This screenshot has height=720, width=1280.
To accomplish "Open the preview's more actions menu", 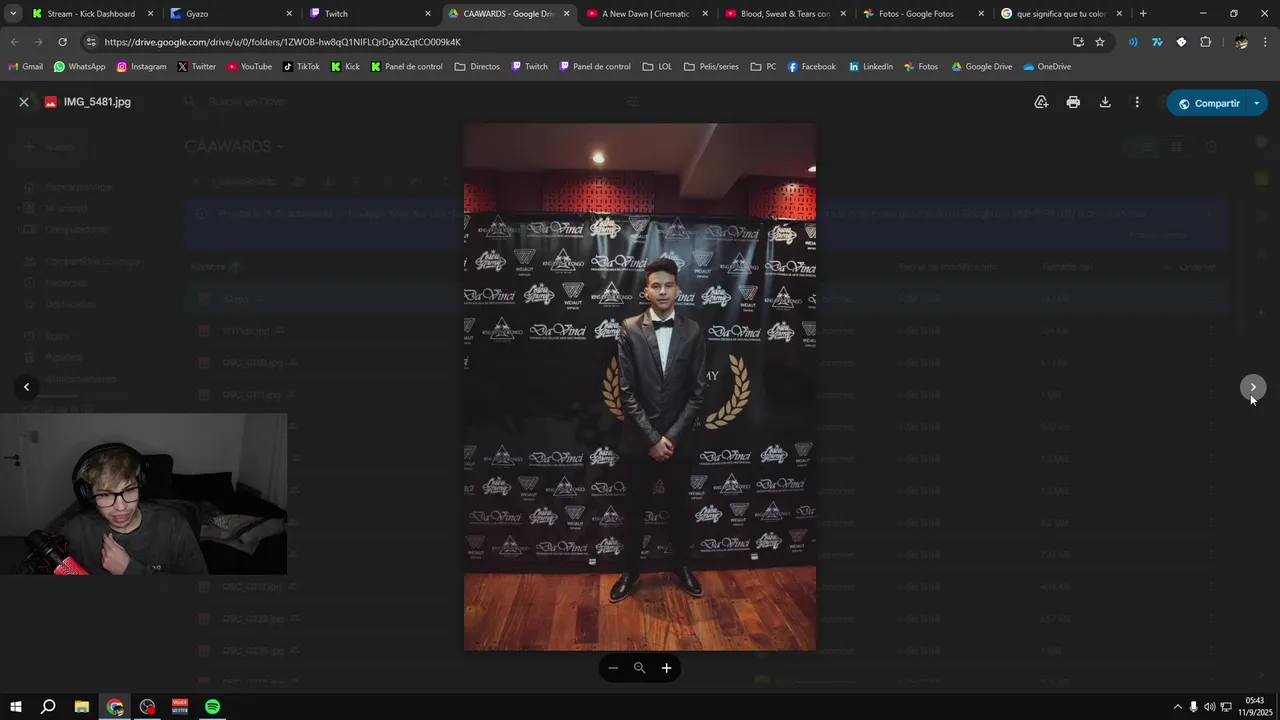I will pos(1137,102).
